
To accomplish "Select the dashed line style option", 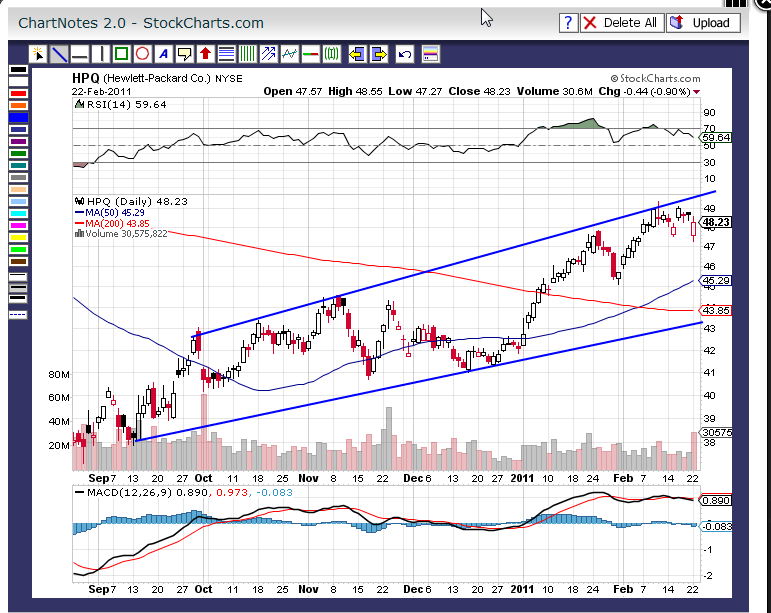I will (x=18, y=314).
